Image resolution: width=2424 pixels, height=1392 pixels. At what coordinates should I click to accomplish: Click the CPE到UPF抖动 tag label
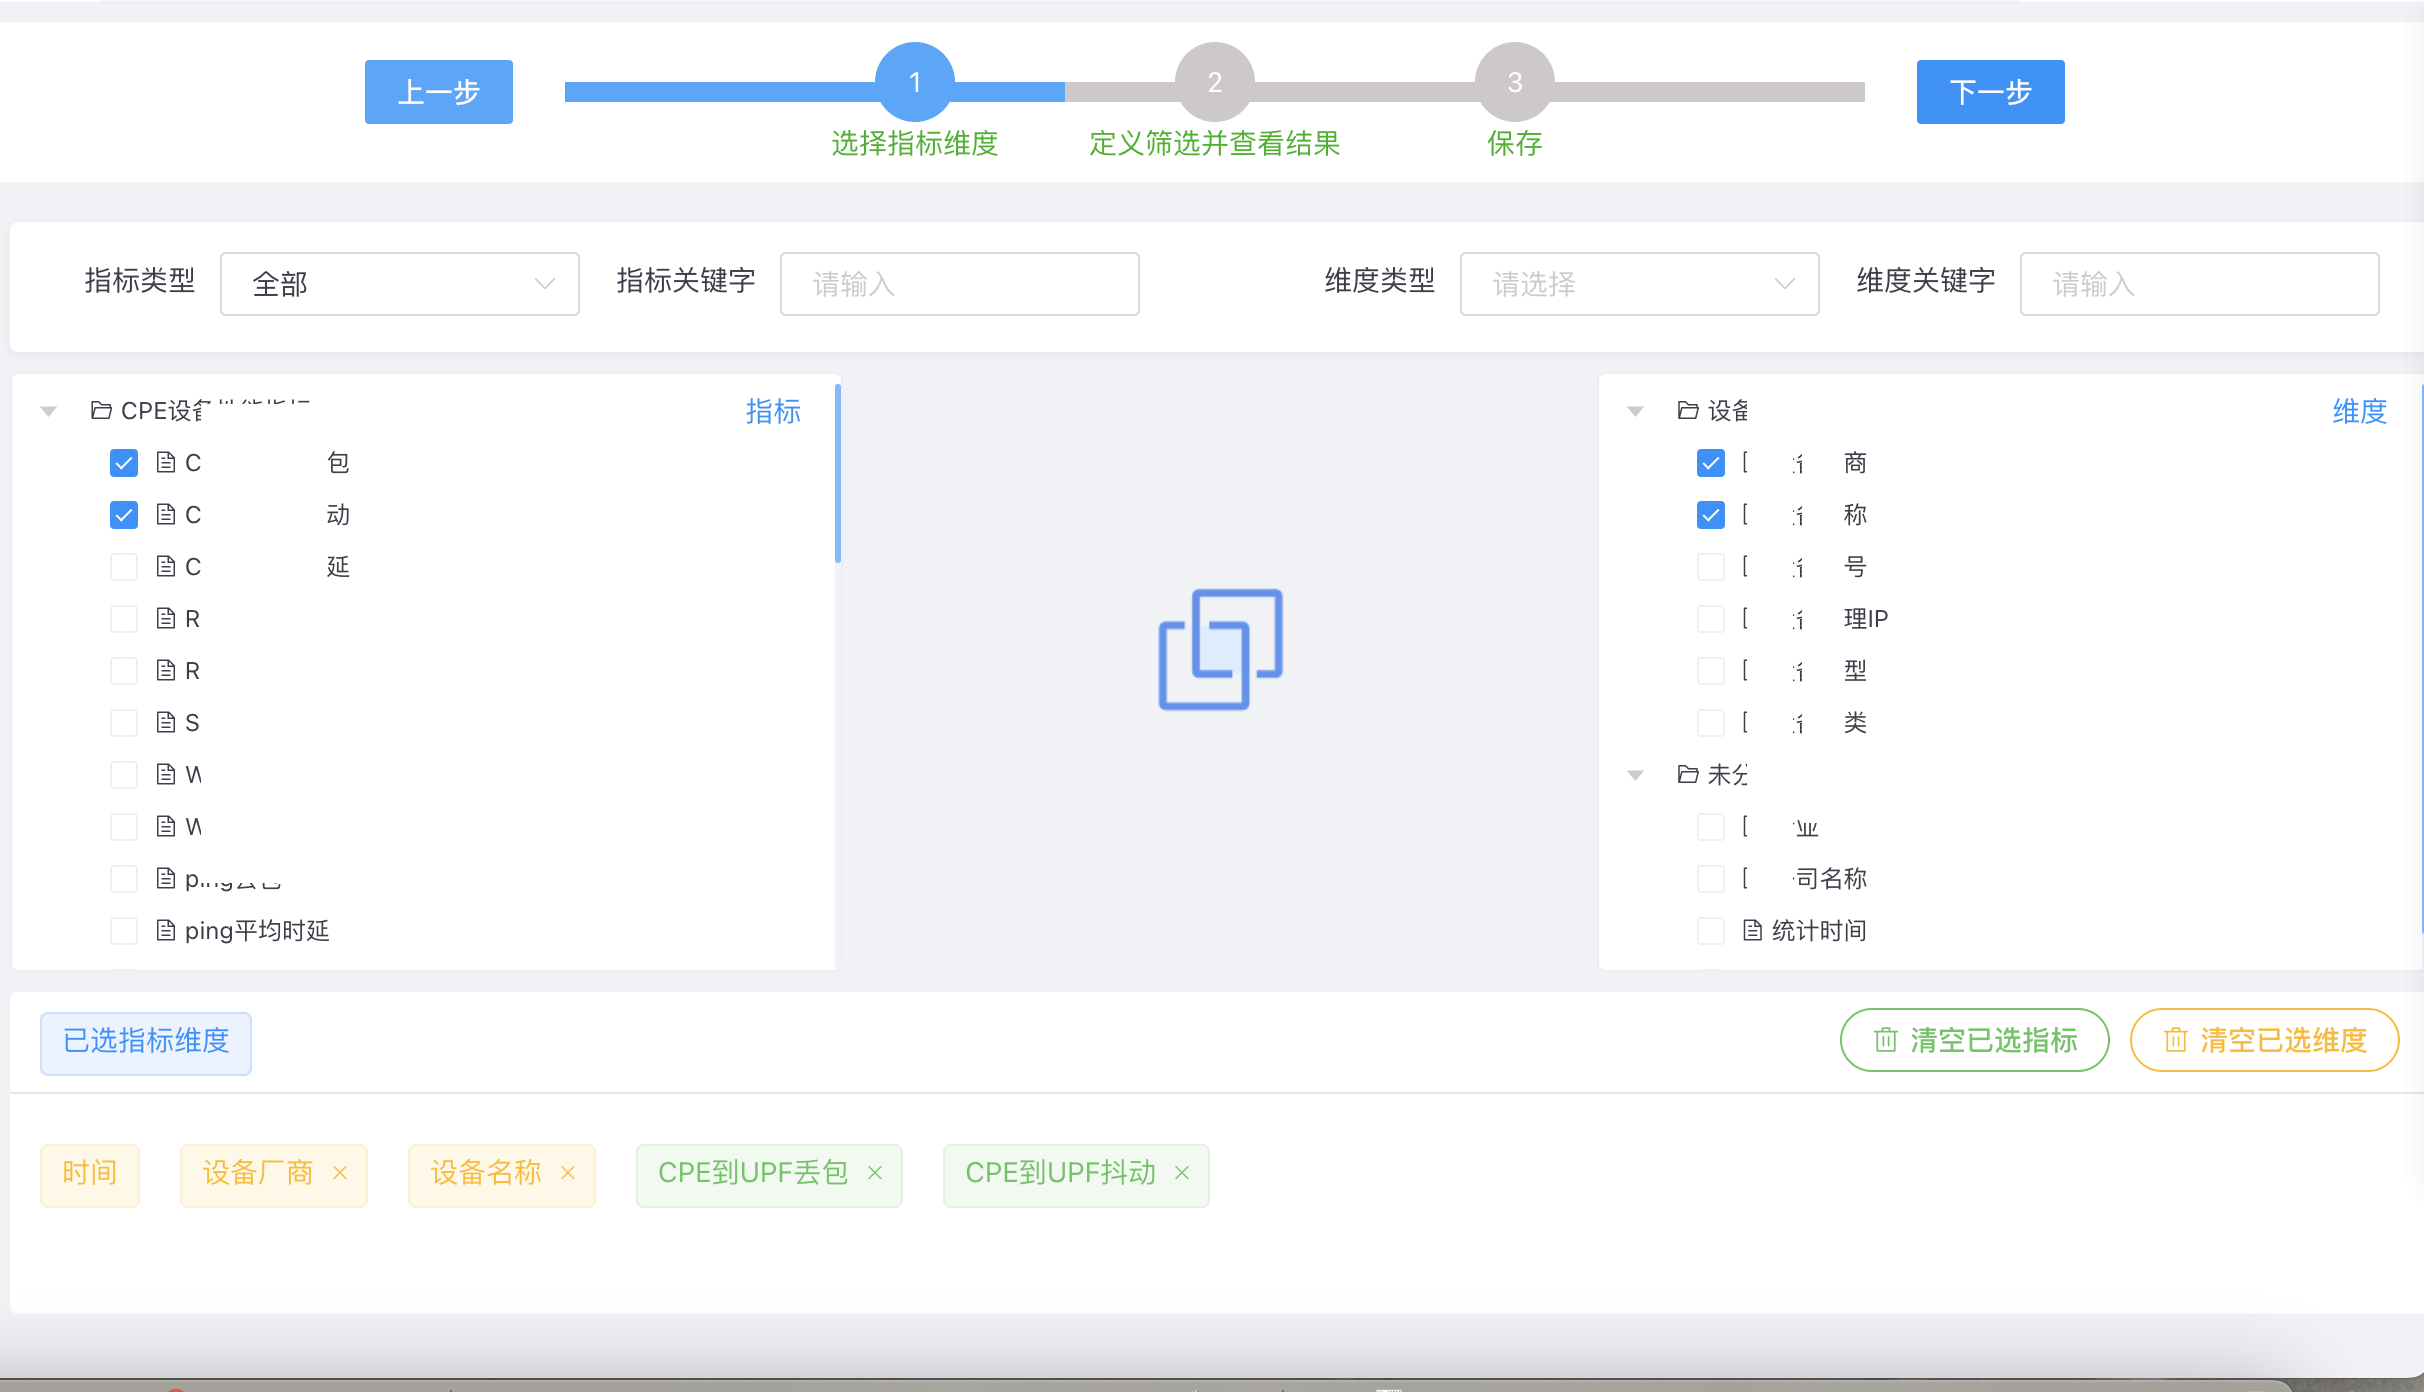(1060, 1173)
